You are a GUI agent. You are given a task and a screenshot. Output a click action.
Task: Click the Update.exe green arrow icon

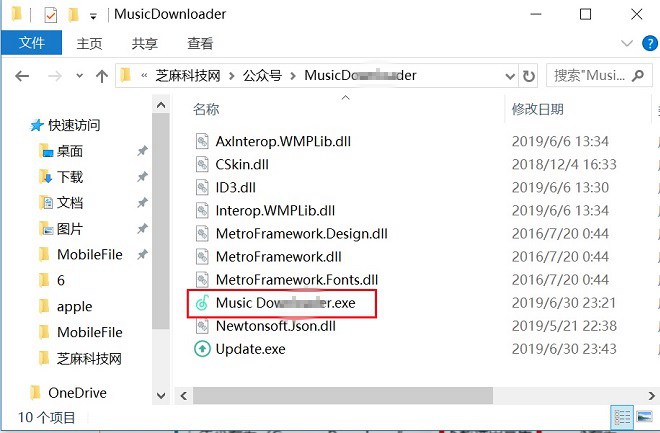pyautogui.click(x=202, y=349)
